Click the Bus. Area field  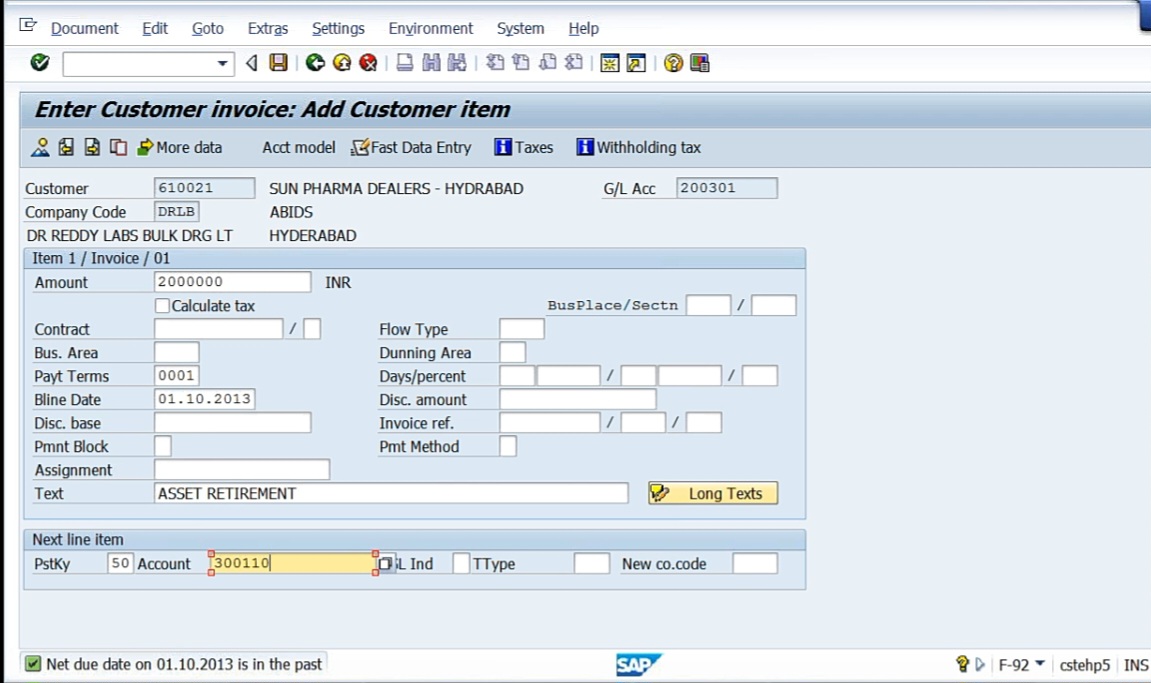[177, 353]
